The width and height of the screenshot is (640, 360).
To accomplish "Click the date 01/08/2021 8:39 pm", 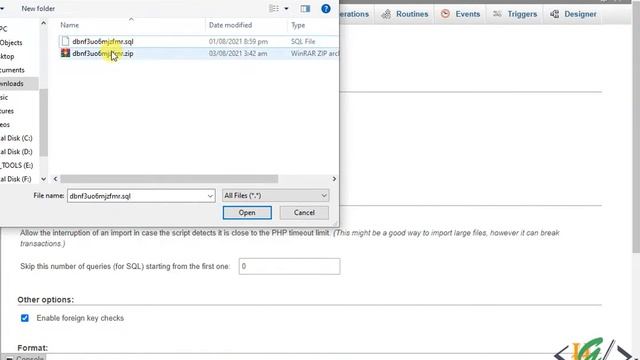I will tap(238, 41).
